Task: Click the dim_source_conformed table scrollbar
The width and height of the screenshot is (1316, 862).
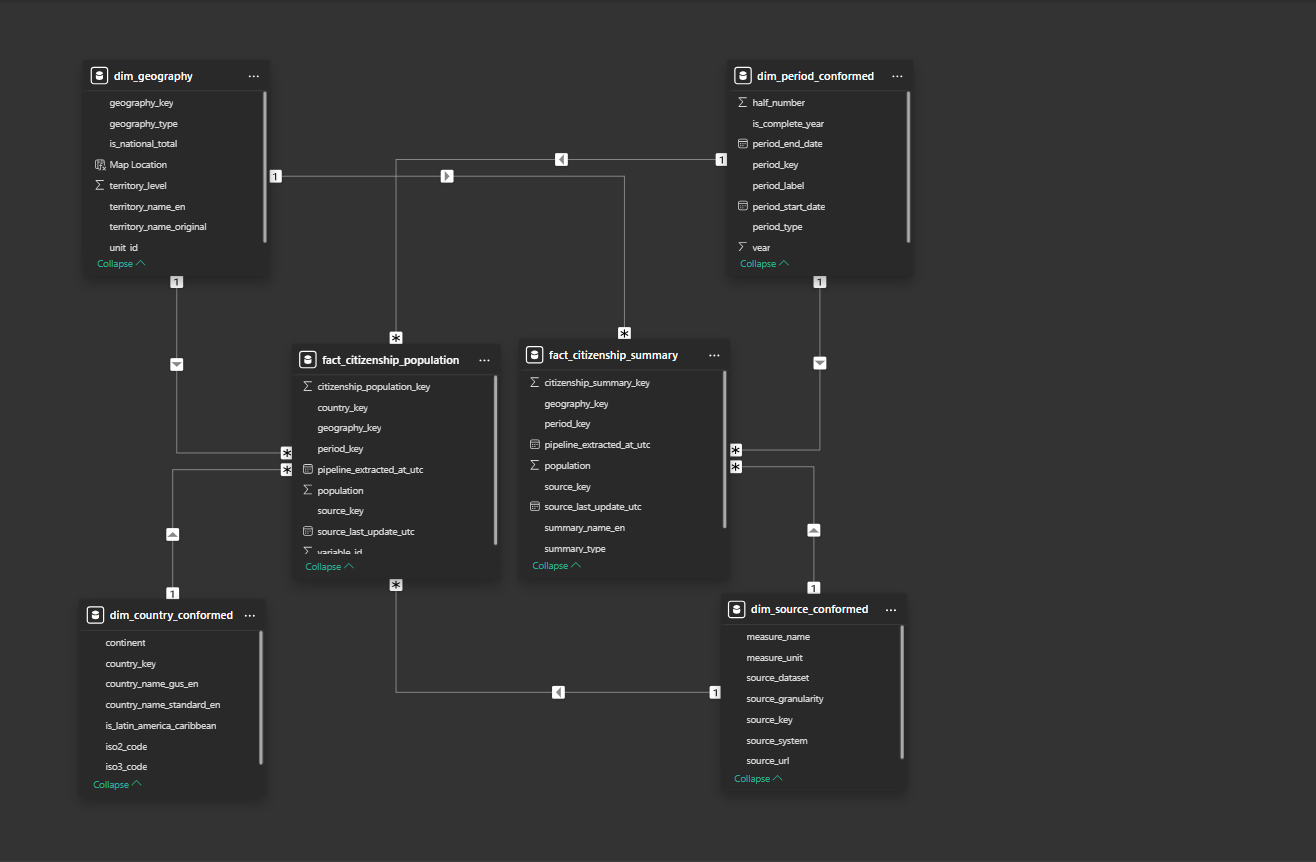Action: tap(902, 691)
